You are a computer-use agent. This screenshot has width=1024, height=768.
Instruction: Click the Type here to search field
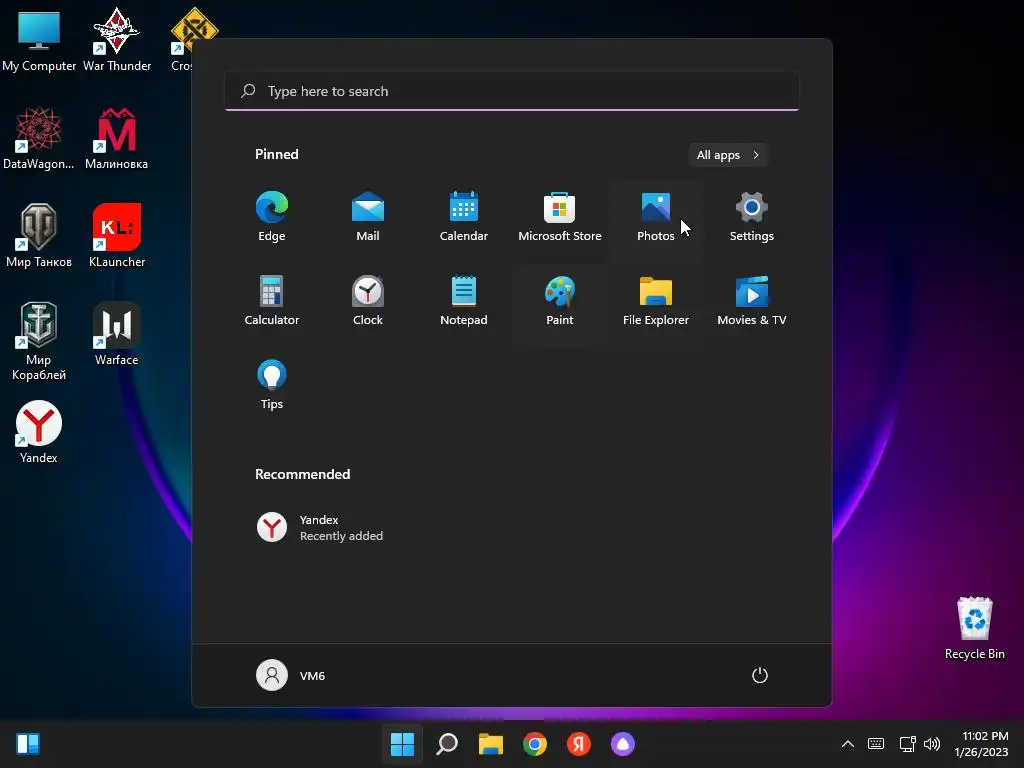point(512,91)
